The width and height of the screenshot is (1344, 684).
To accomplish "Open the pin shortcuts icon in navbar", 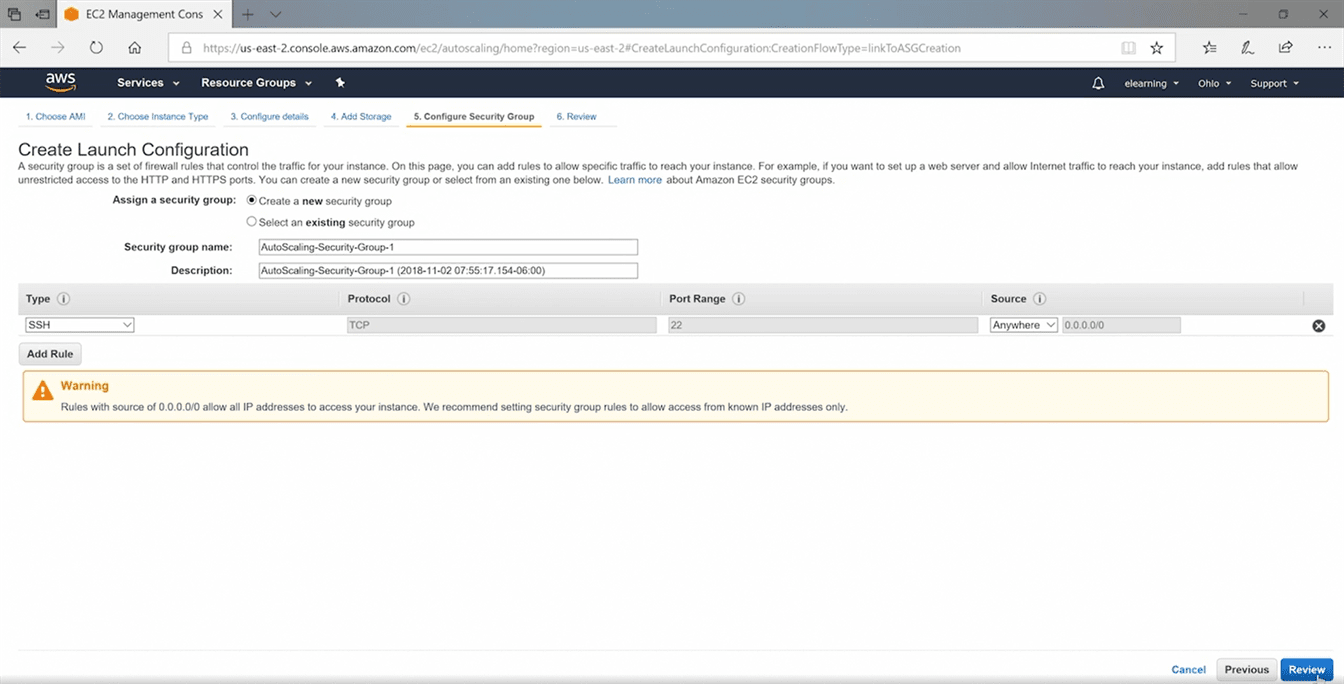I will click(340, 83).
